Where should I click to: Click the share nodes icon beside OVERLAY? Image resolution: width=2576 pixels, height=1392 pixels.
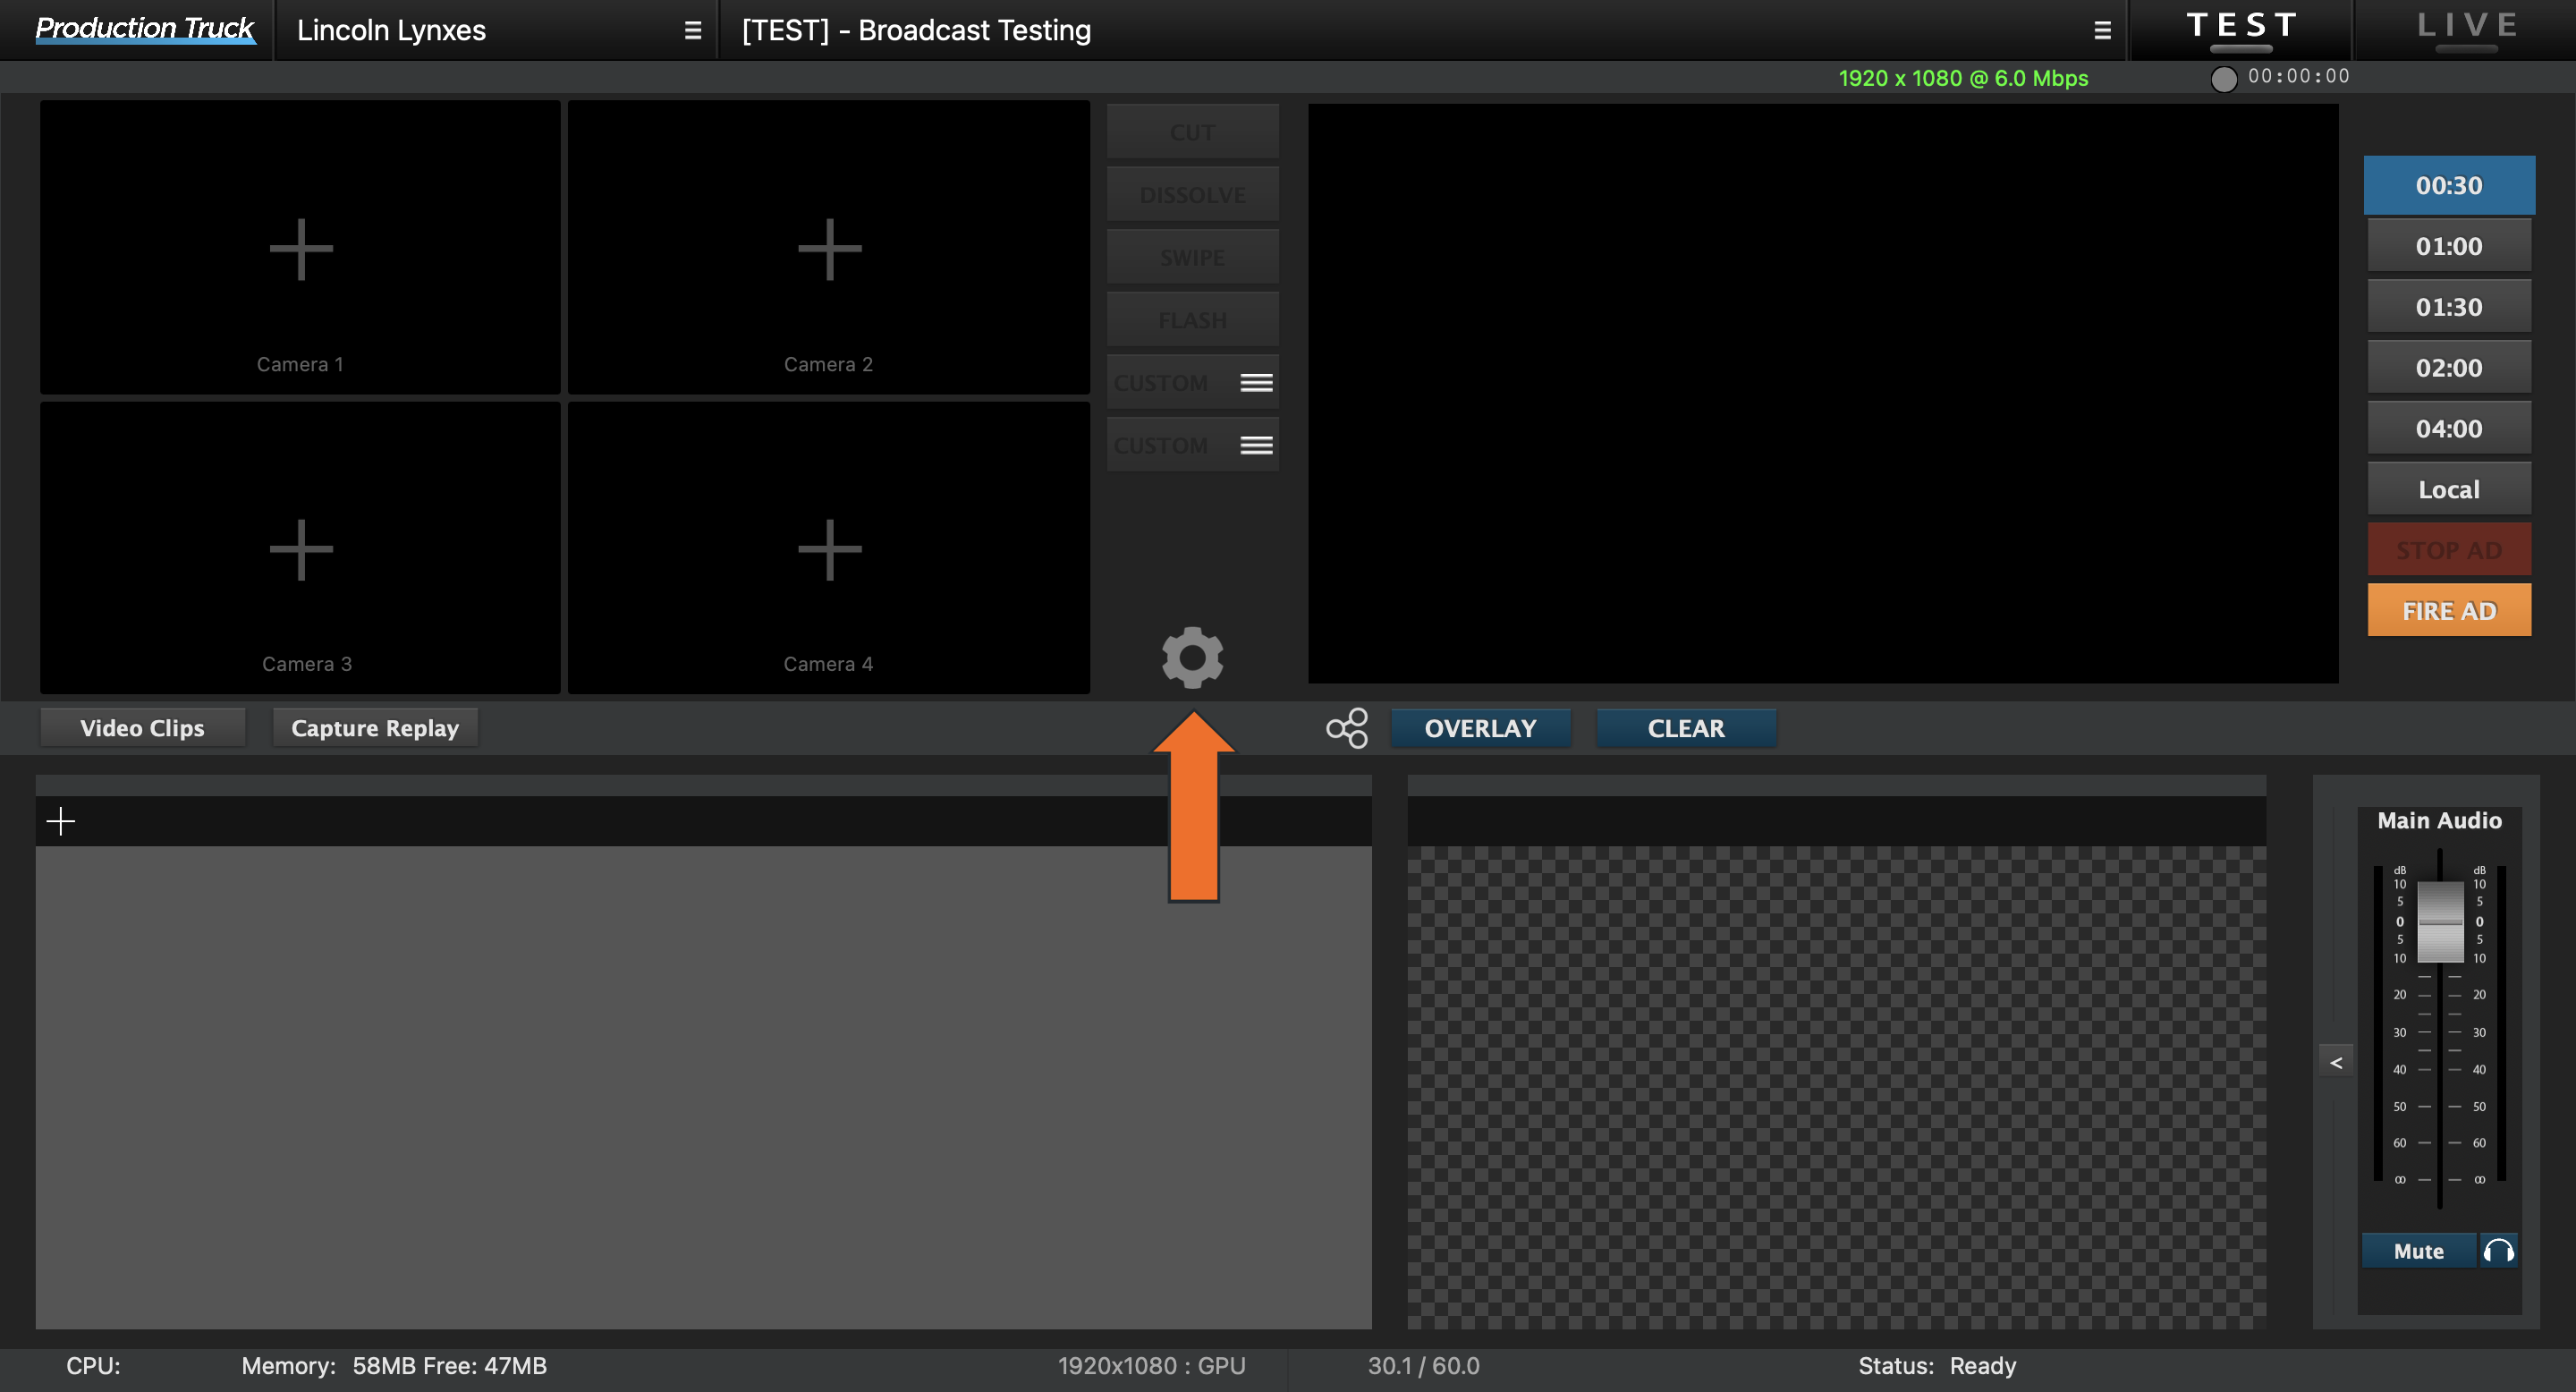pos(1346,728)
